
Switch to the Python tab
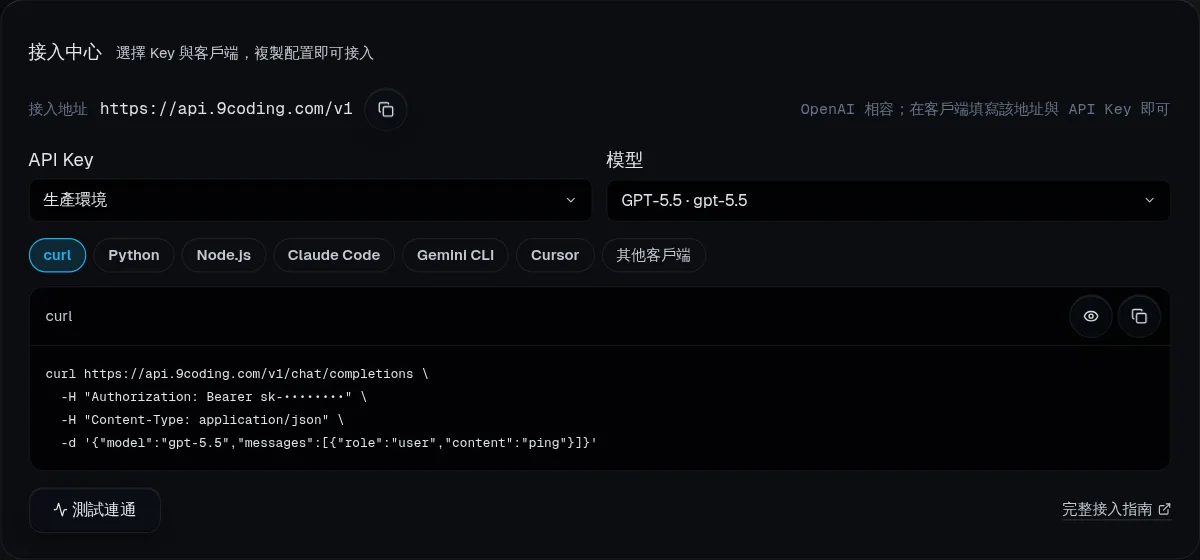pyautogui.click(x=134, y=255)
